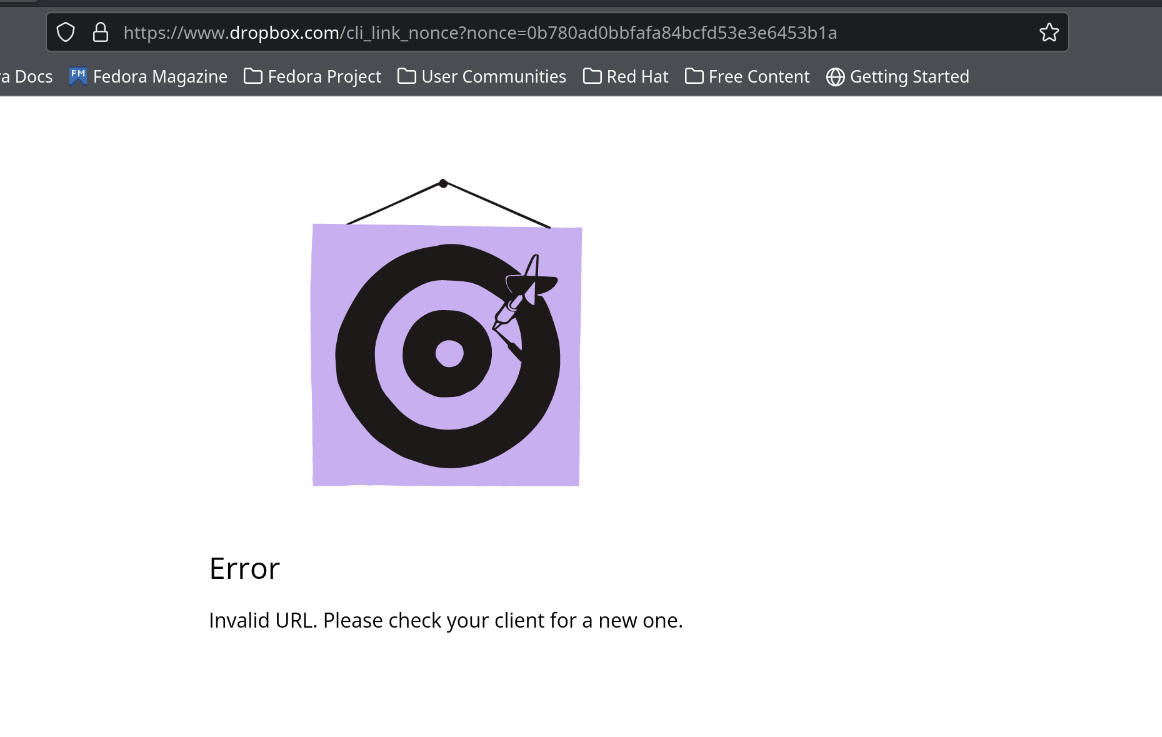Click the dartboard error illustration
1162x737 pixels.
(446, 354)
